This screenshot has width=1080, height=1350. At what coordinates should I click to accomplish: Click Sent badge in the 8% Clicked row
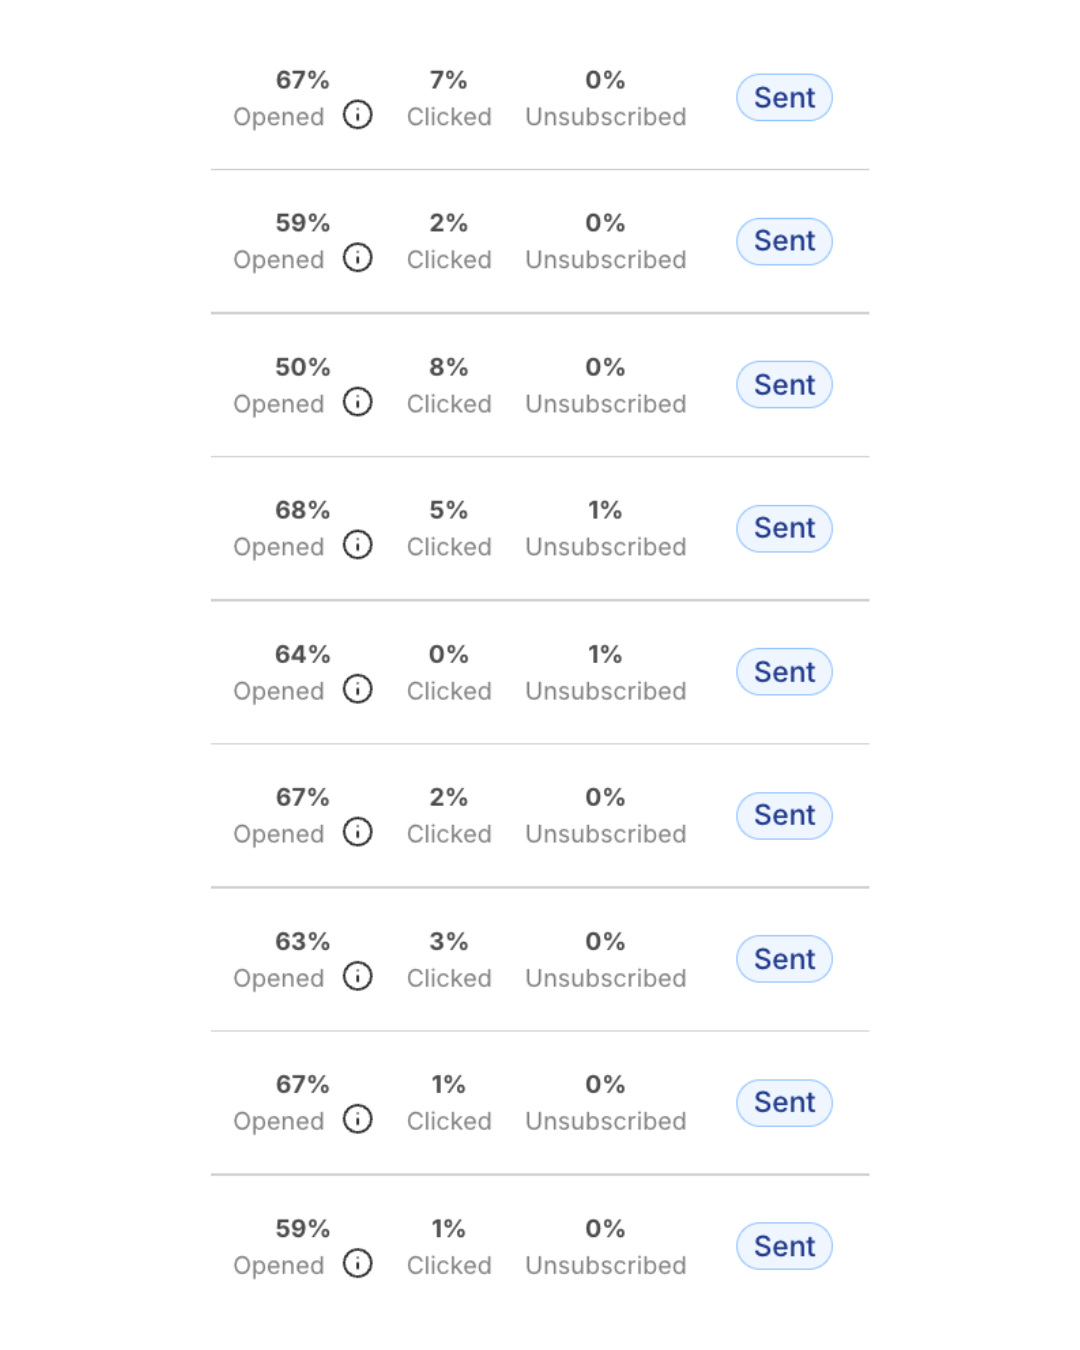784,385
